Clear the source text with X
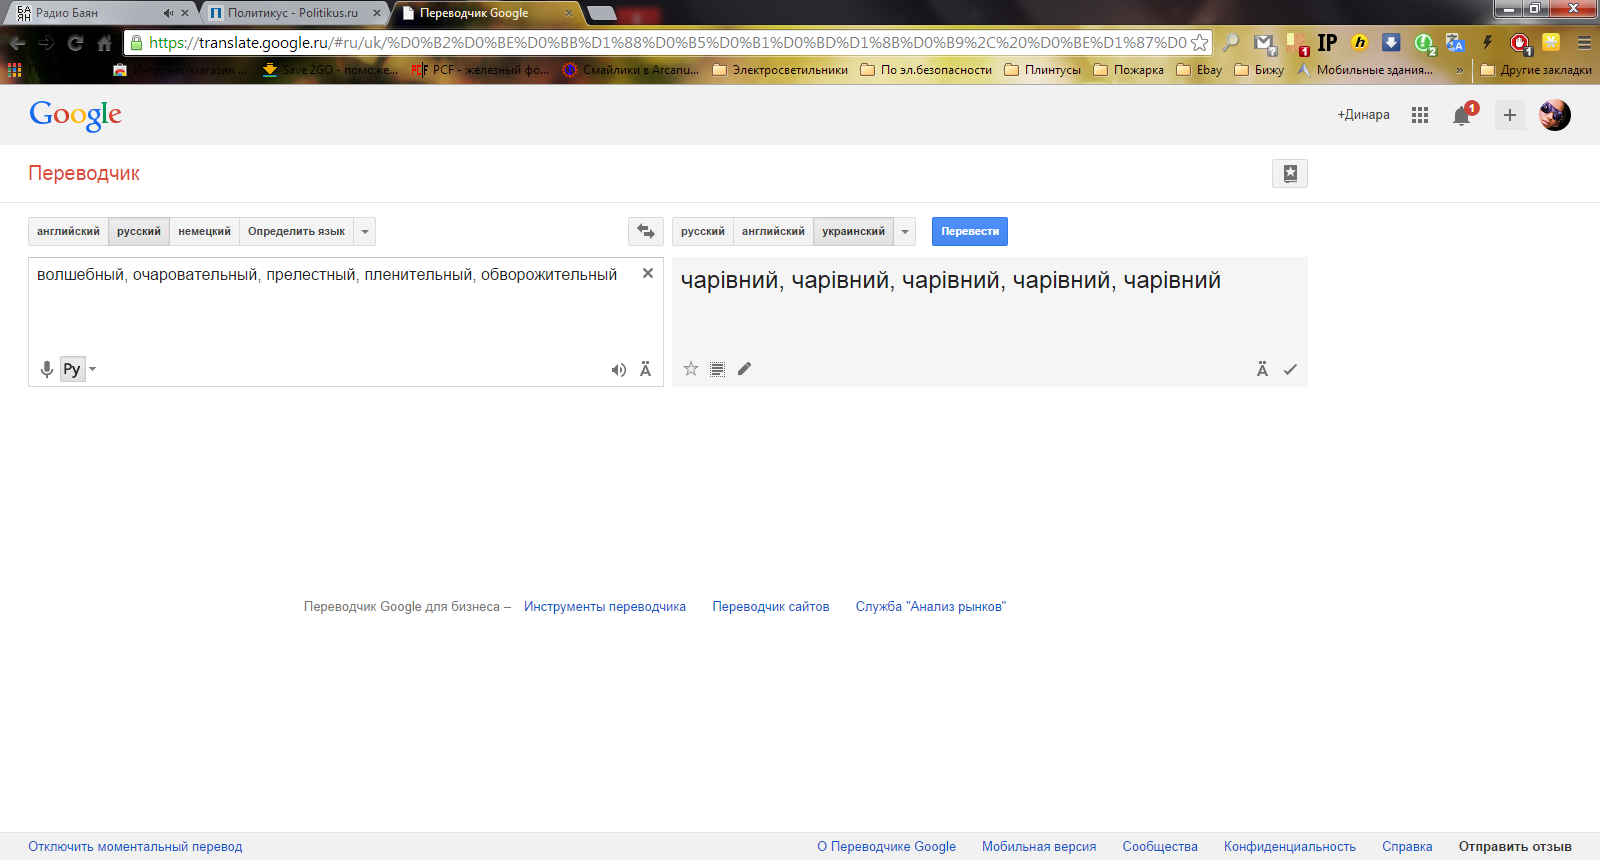This screenshot has width=1600, height=860. tap(648, 273)
